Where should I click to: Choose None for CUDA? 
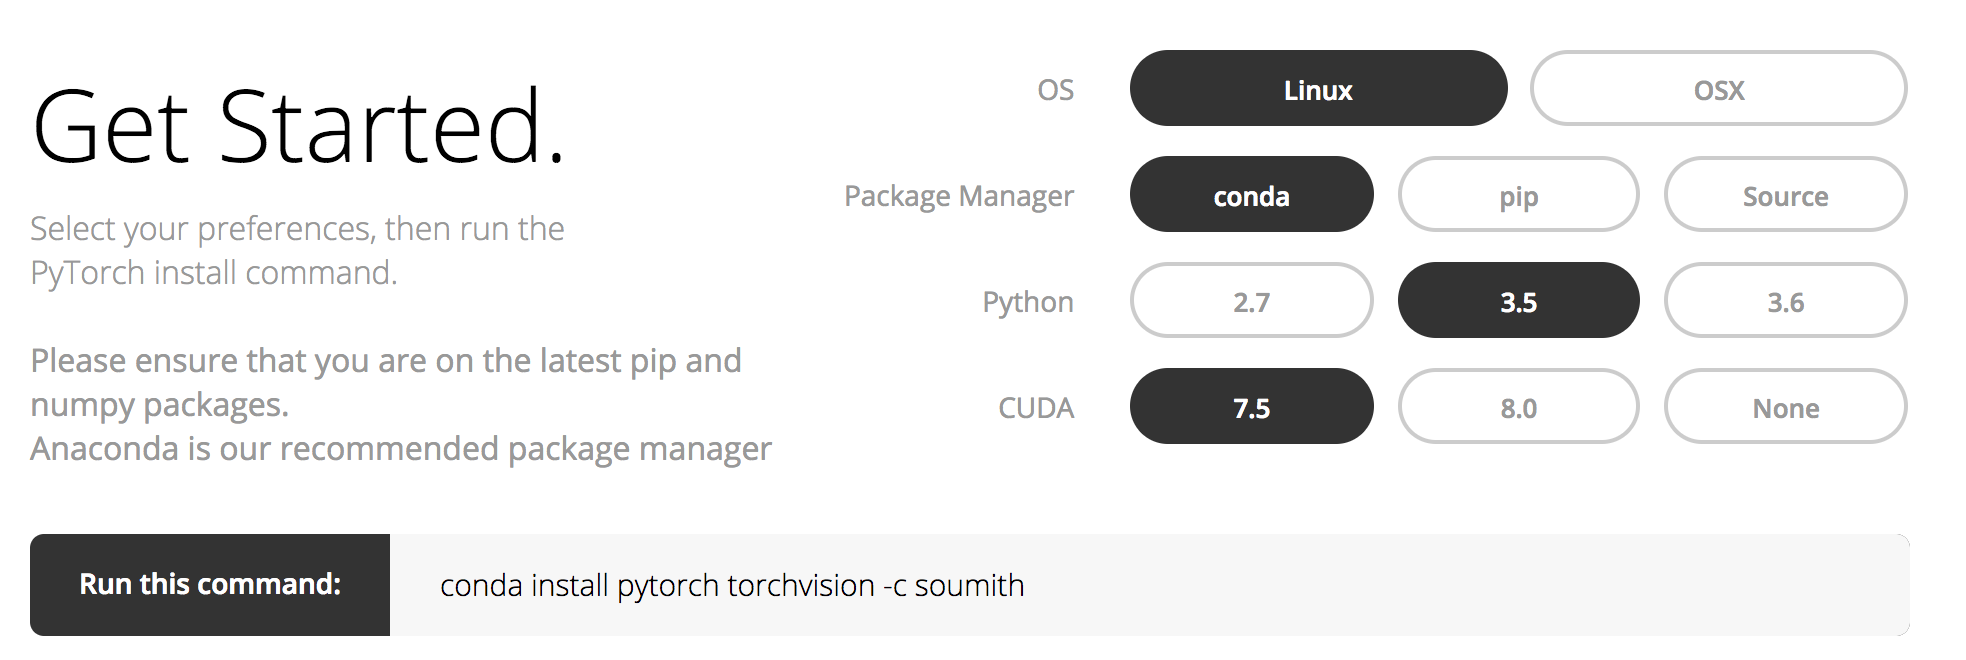[x=1785, y=407]
